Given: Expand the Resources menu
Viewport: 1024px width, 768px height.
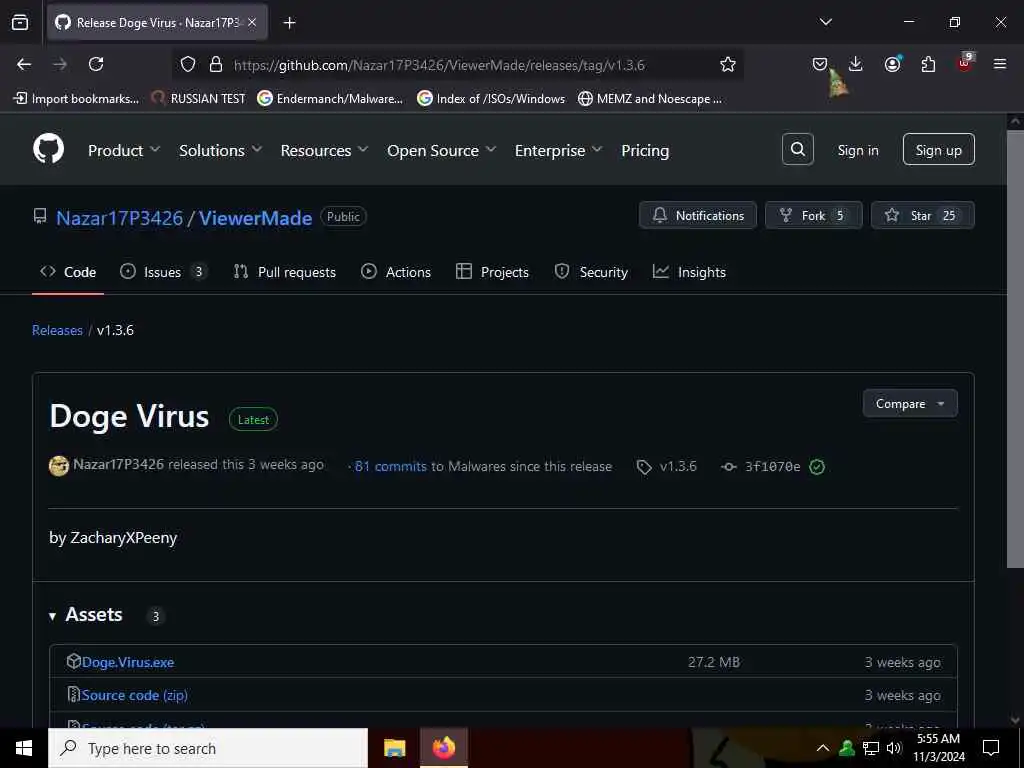Looking at the screenshot, I should pos(325,150).
